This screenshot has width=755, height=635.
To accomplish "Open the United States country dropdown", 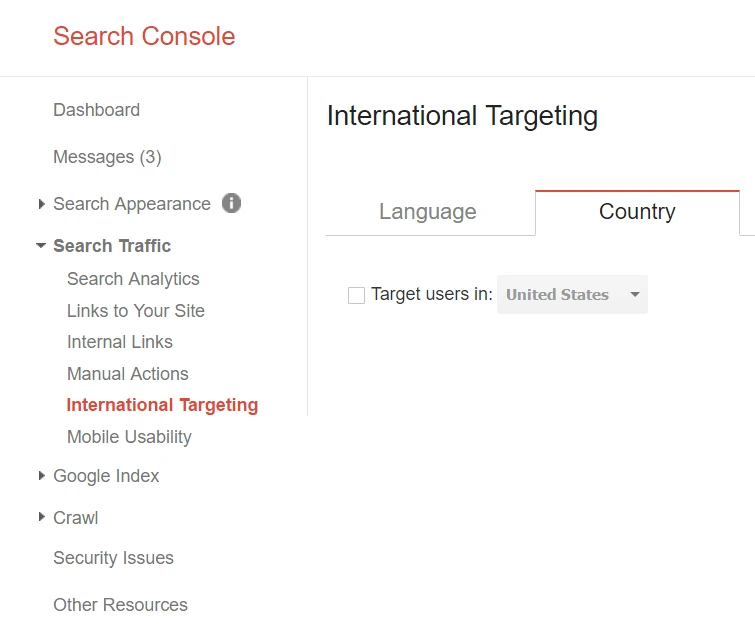I will pos(573,295).
